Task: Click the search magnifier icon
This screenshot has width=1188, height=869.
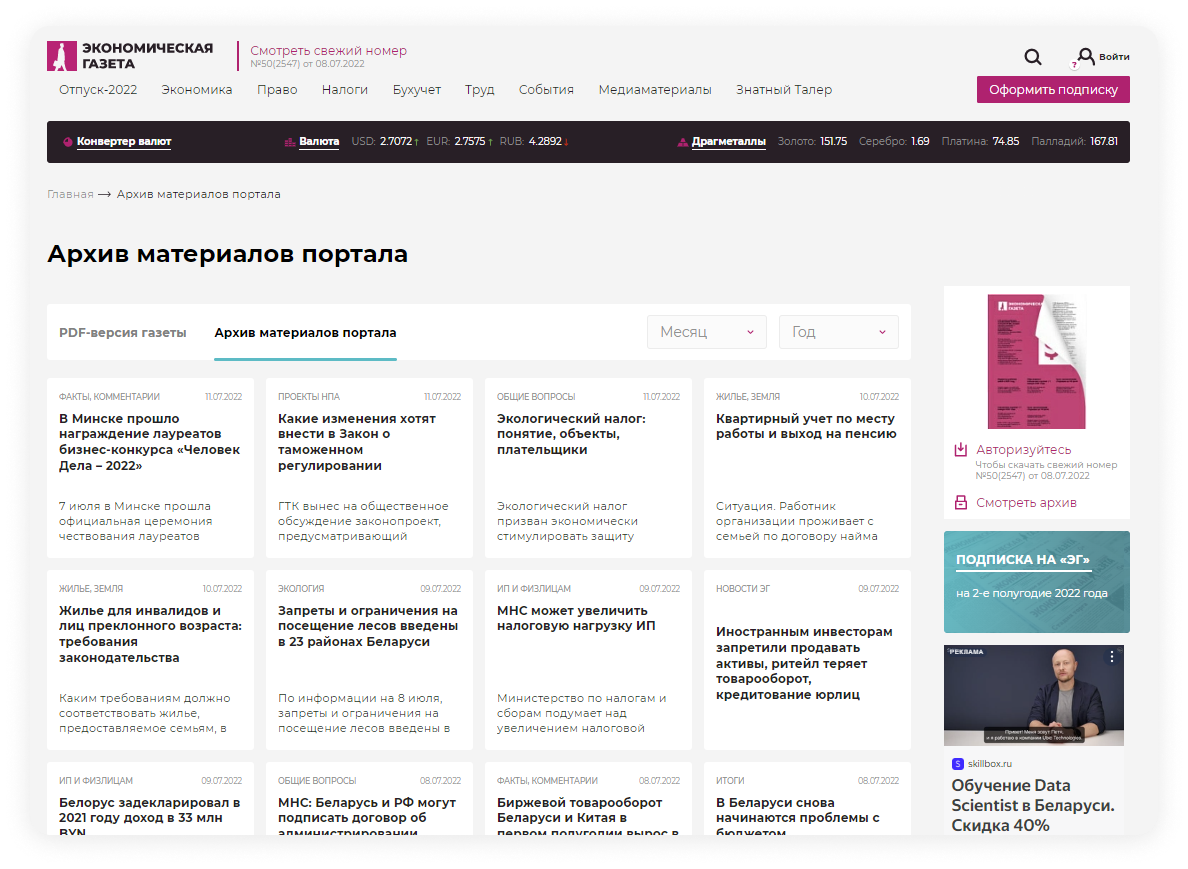Action: tap(1032, 57)
